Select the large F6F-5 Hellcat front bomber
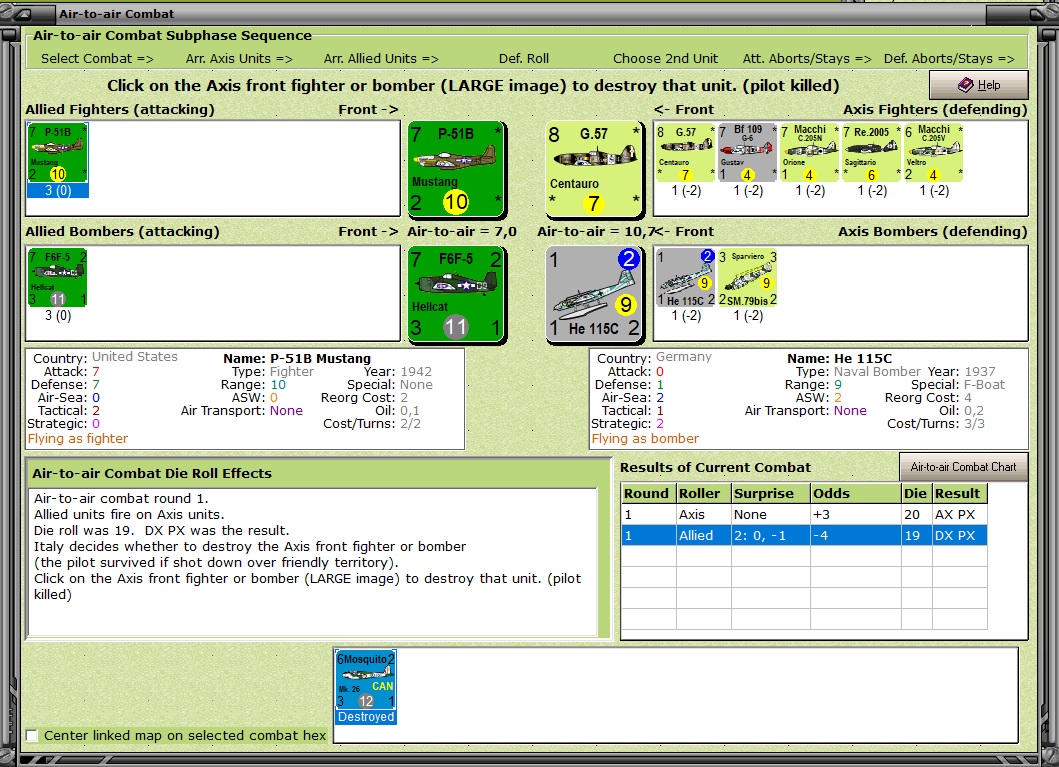This screenshot has height=767, width=1059. 457,294
